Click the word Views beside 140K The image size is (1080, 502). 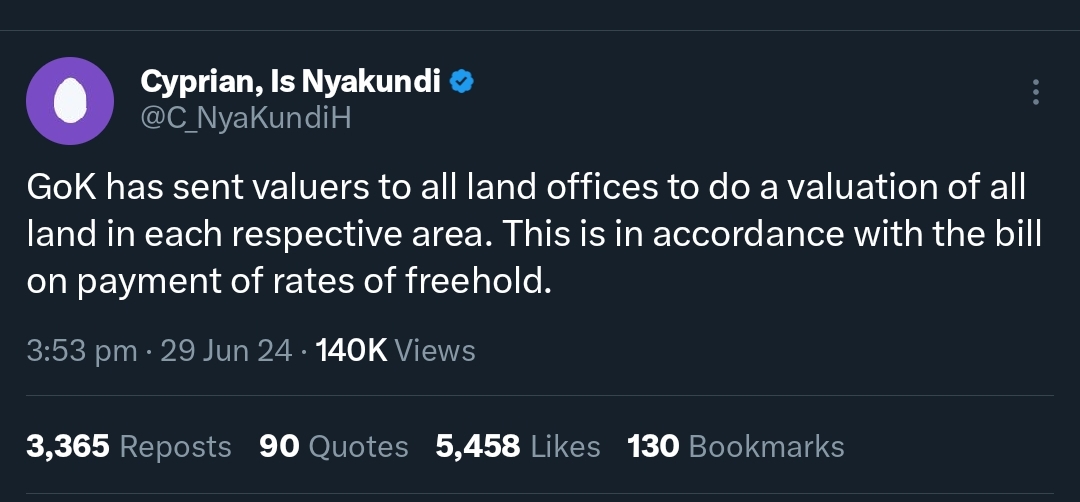click(x=435, y=351)
